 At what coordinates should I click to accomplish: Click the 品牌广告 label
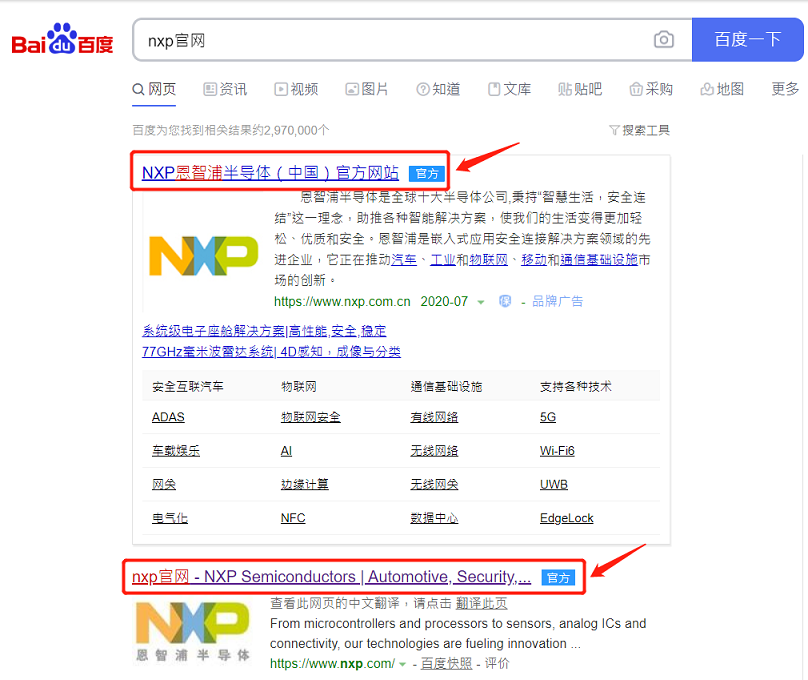[557, 301]
